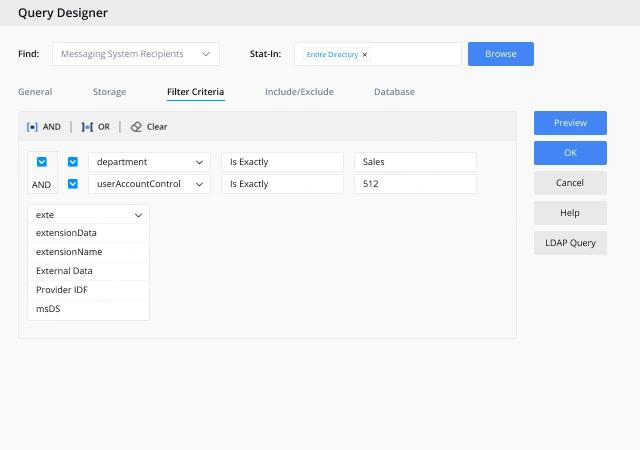Switch to the Storage tab
640x450 pixels.
[109, 92]
